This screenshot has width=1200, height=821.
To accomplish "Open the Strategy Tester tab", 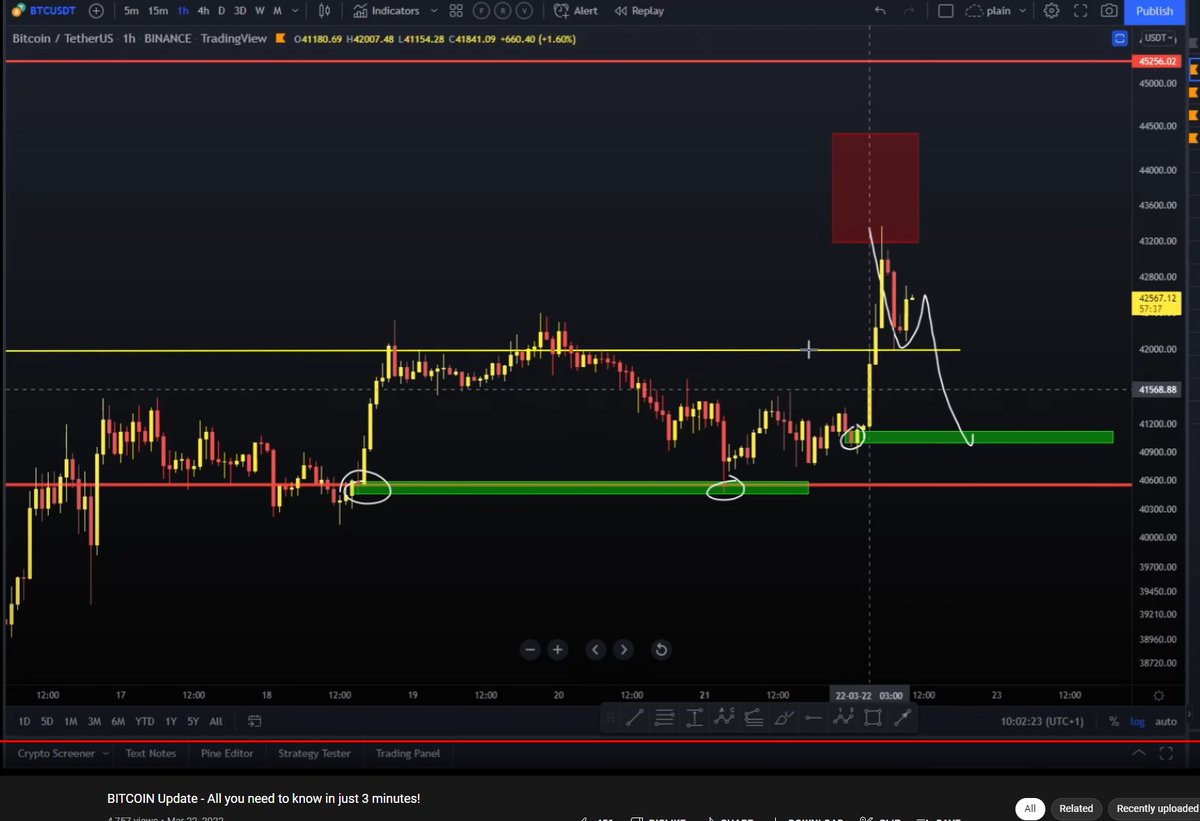I will pos(314,753).
